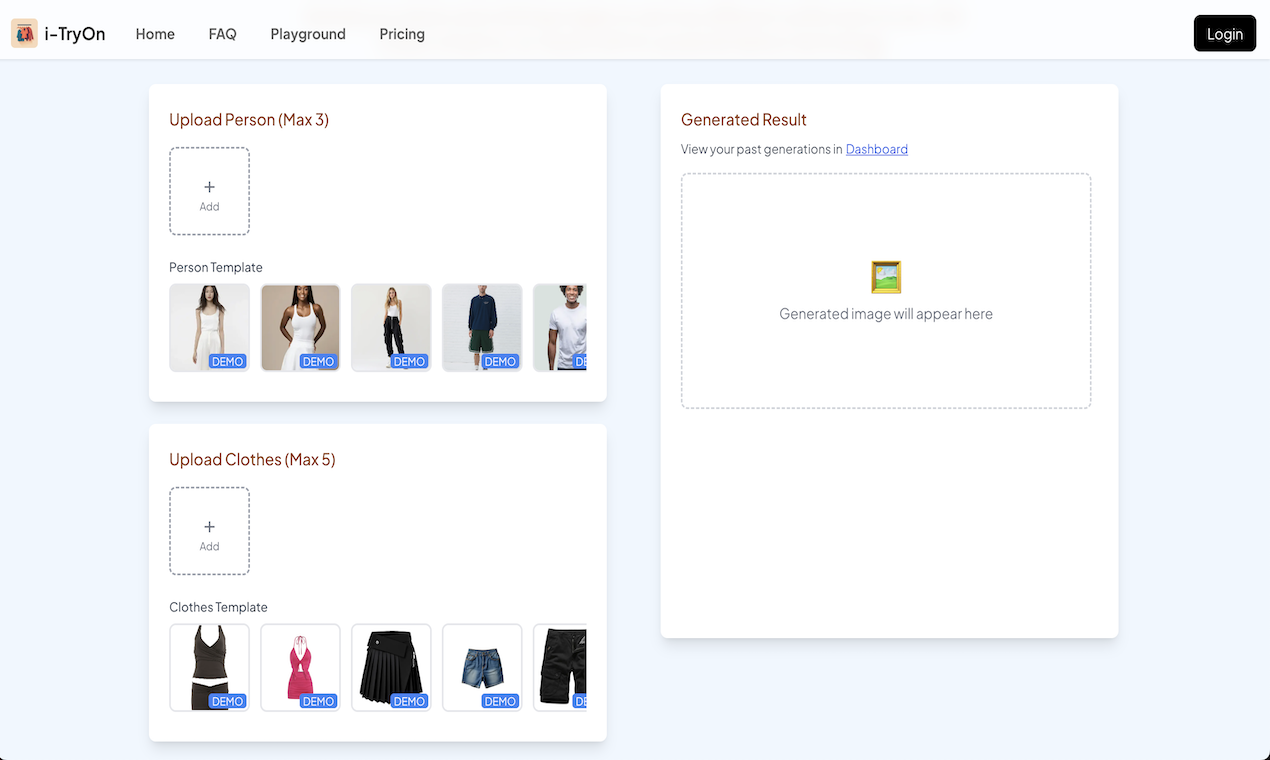
Task: Click the generated image placeholder icon
Action: 886,277
